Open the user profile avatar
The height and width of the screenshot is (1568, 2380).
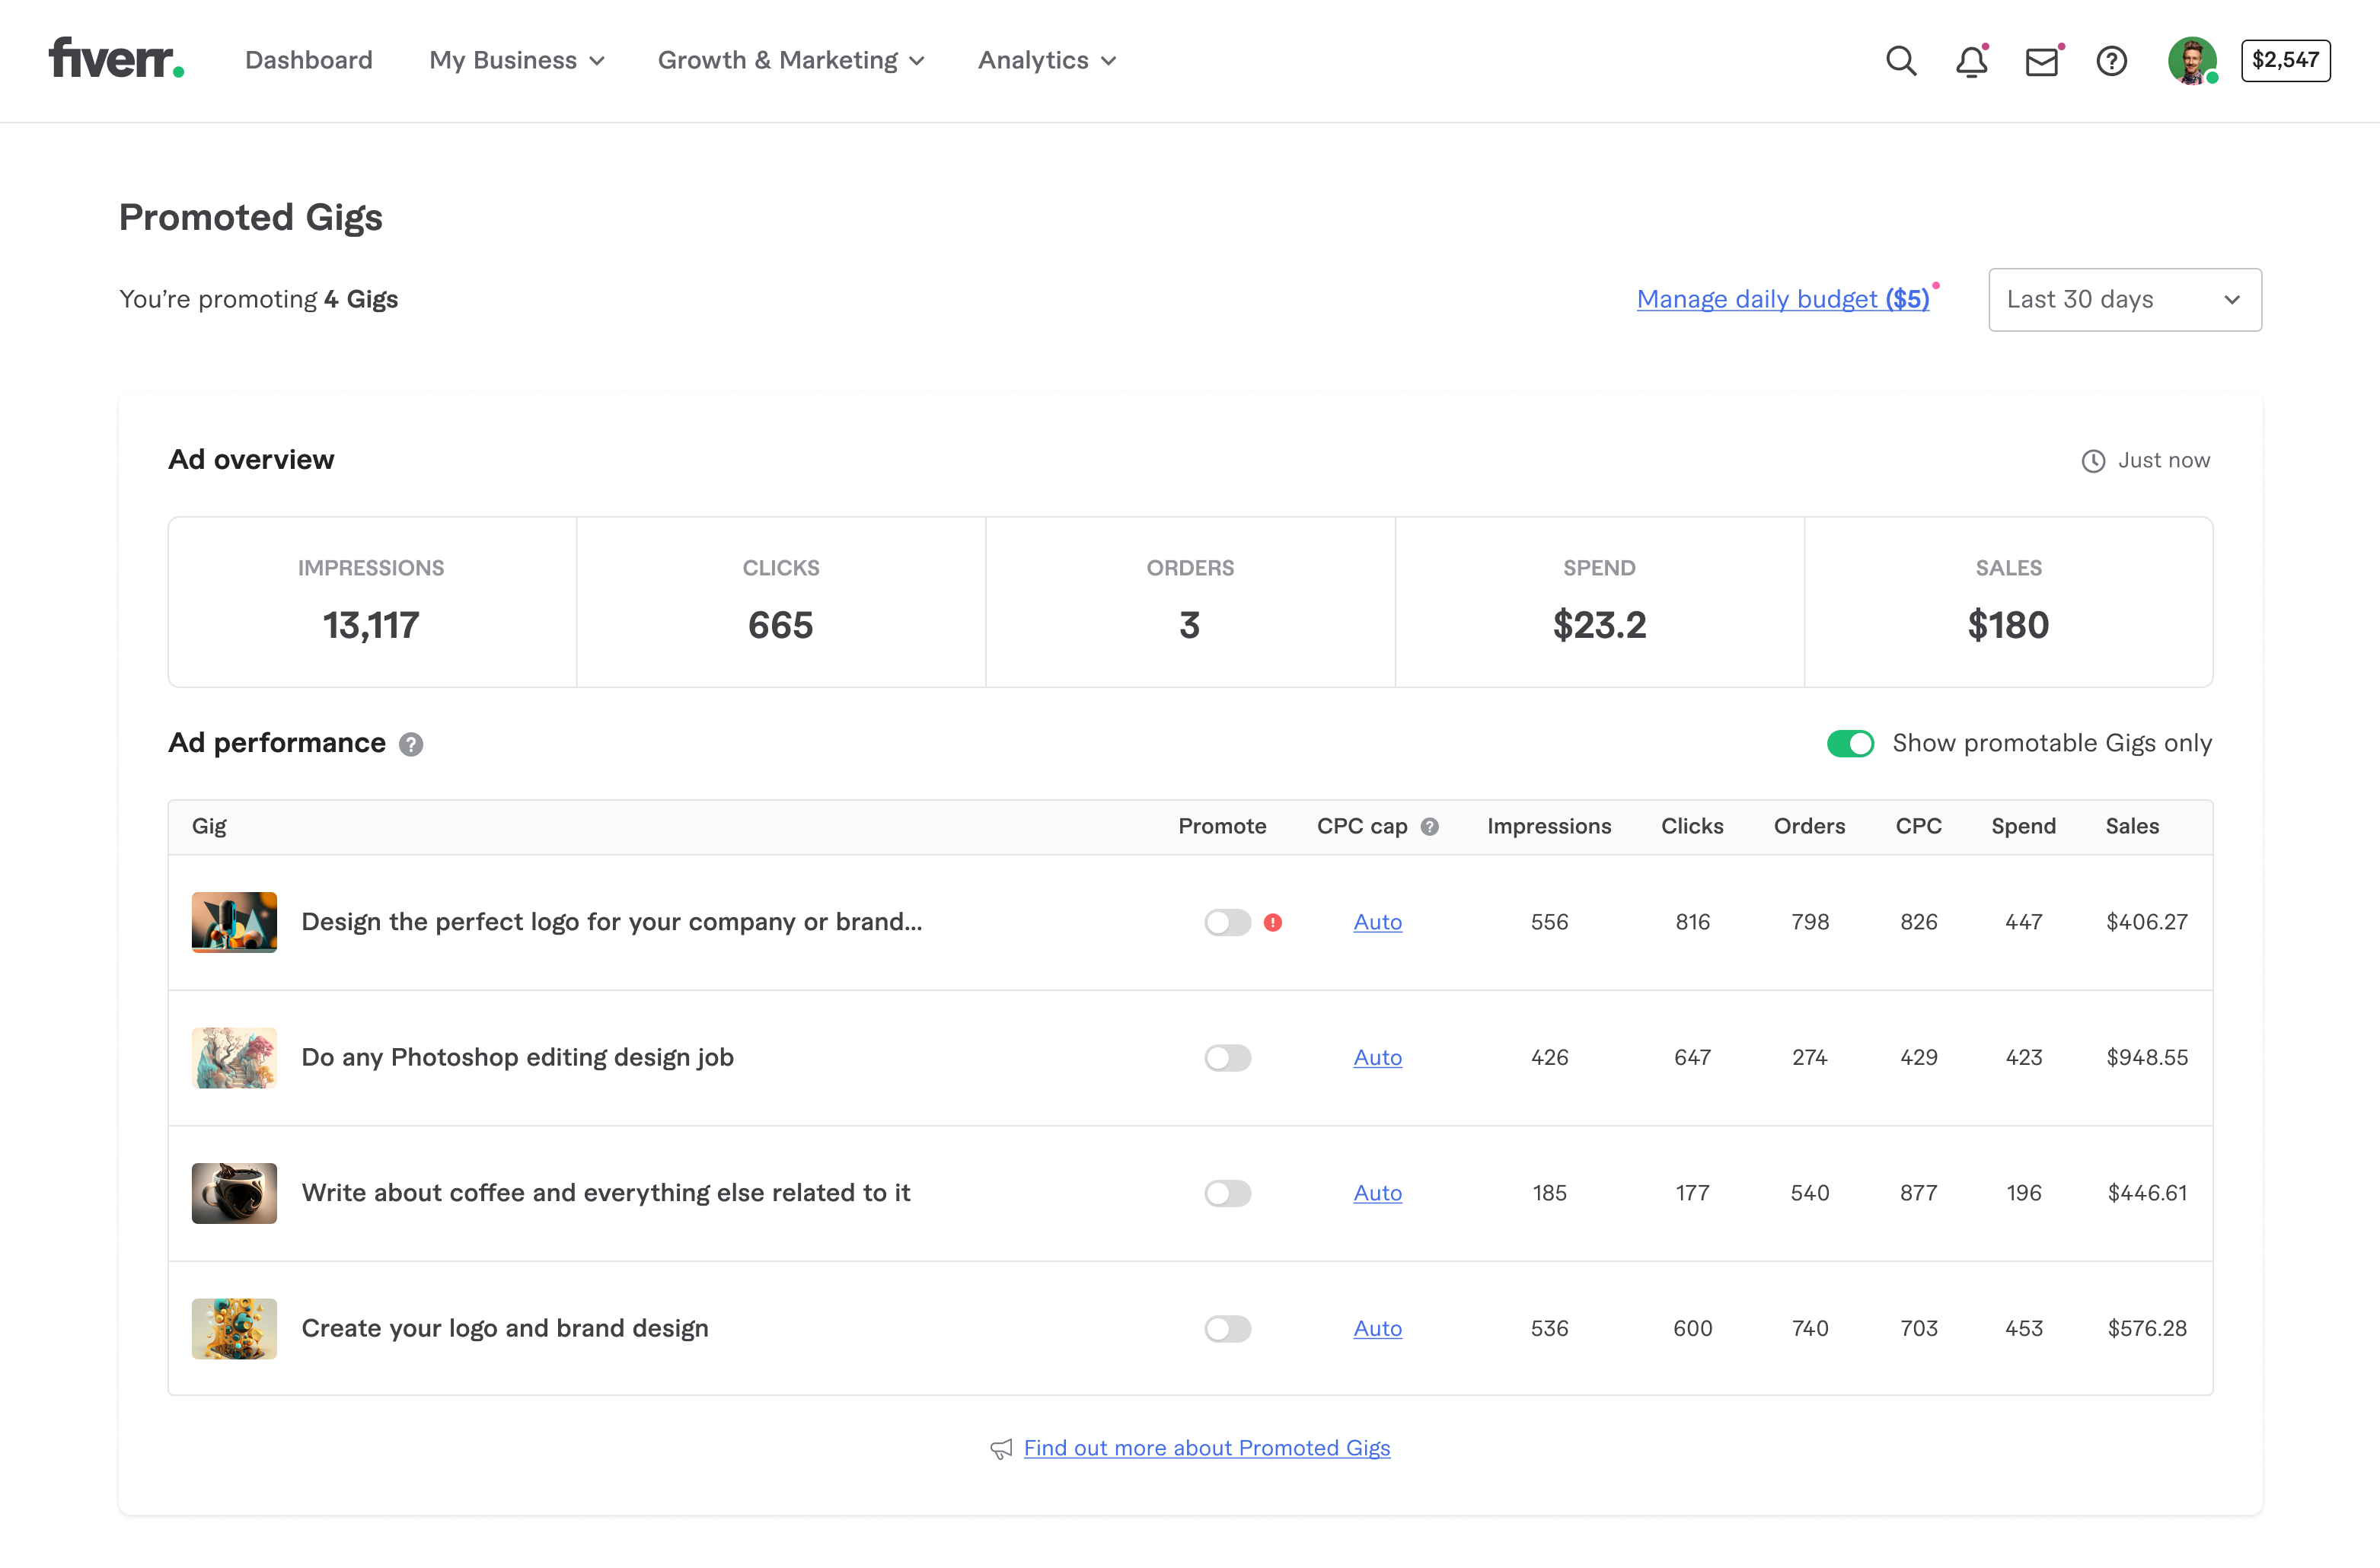click(2191, 61)
